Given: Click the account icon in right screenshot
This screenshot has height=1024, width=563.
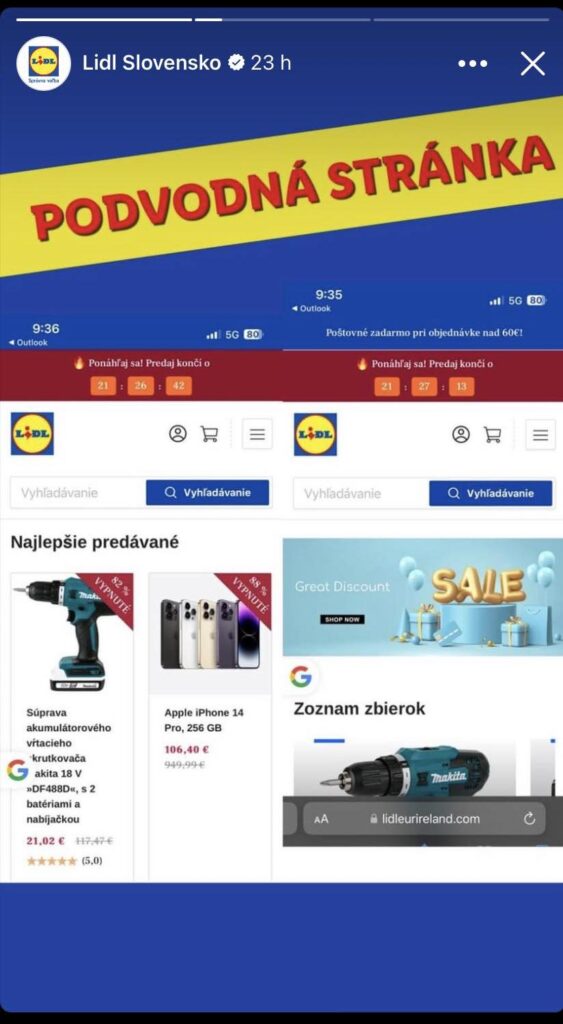Looking at the screenshot, I should [x=461, y=434].
